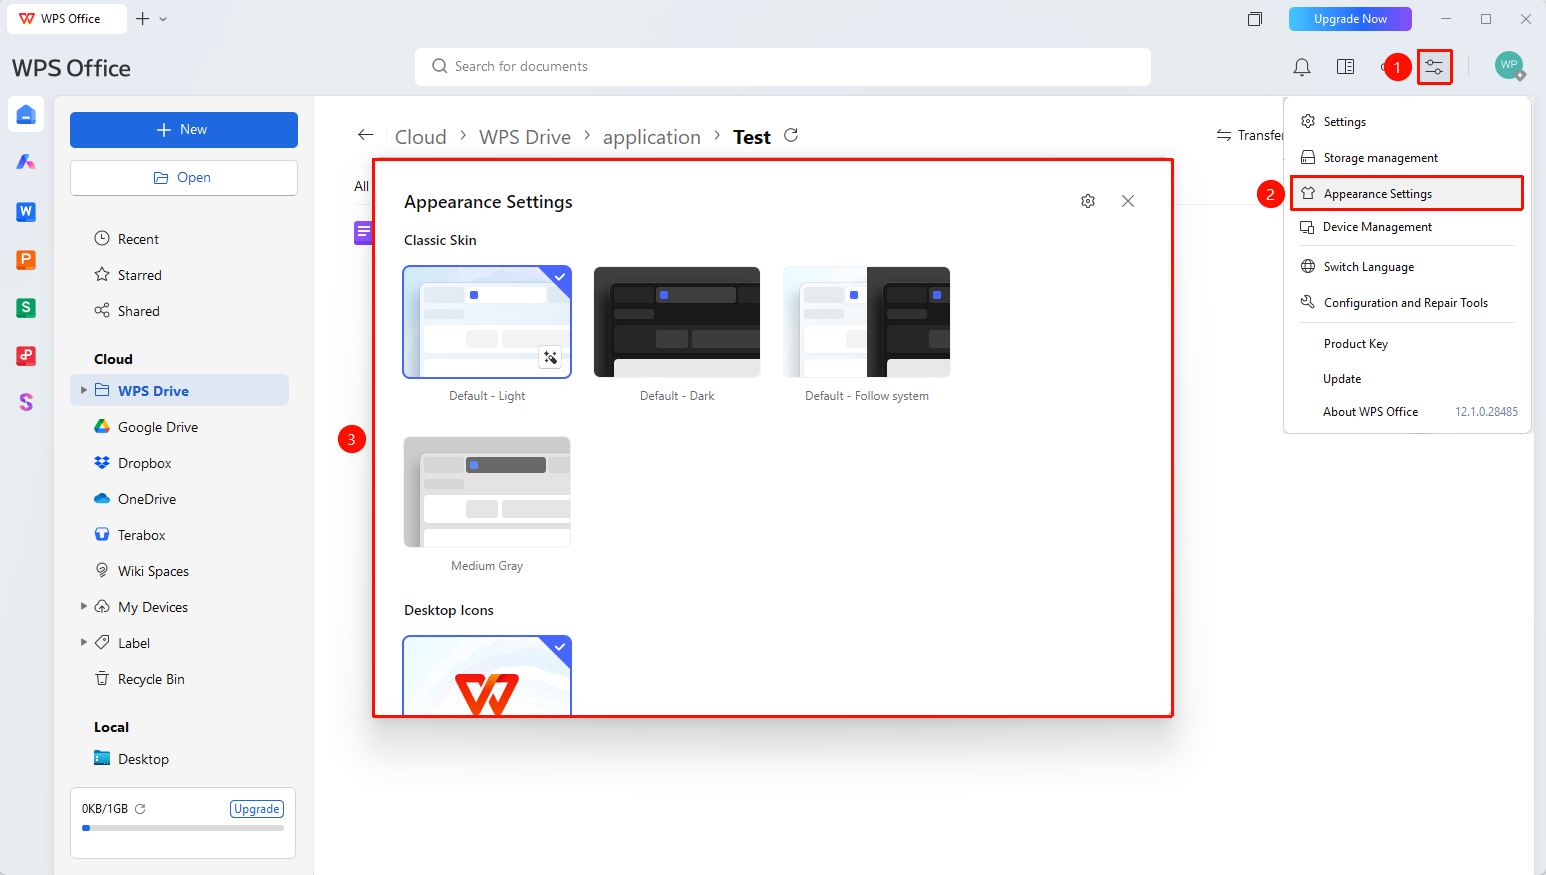Click the storage usage progress bar
The height and width of the screenshot is (875, 1546).
coord(183,828)
